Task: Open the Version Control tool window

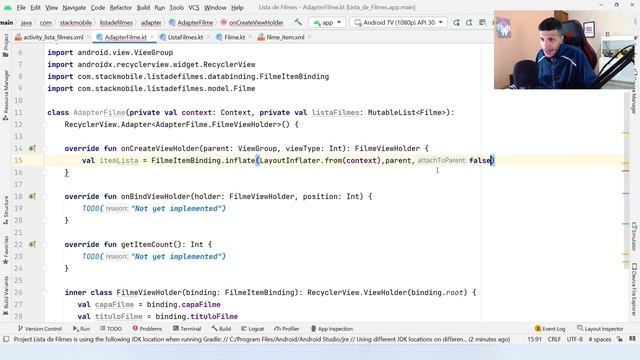Action: tap(40, 329)
